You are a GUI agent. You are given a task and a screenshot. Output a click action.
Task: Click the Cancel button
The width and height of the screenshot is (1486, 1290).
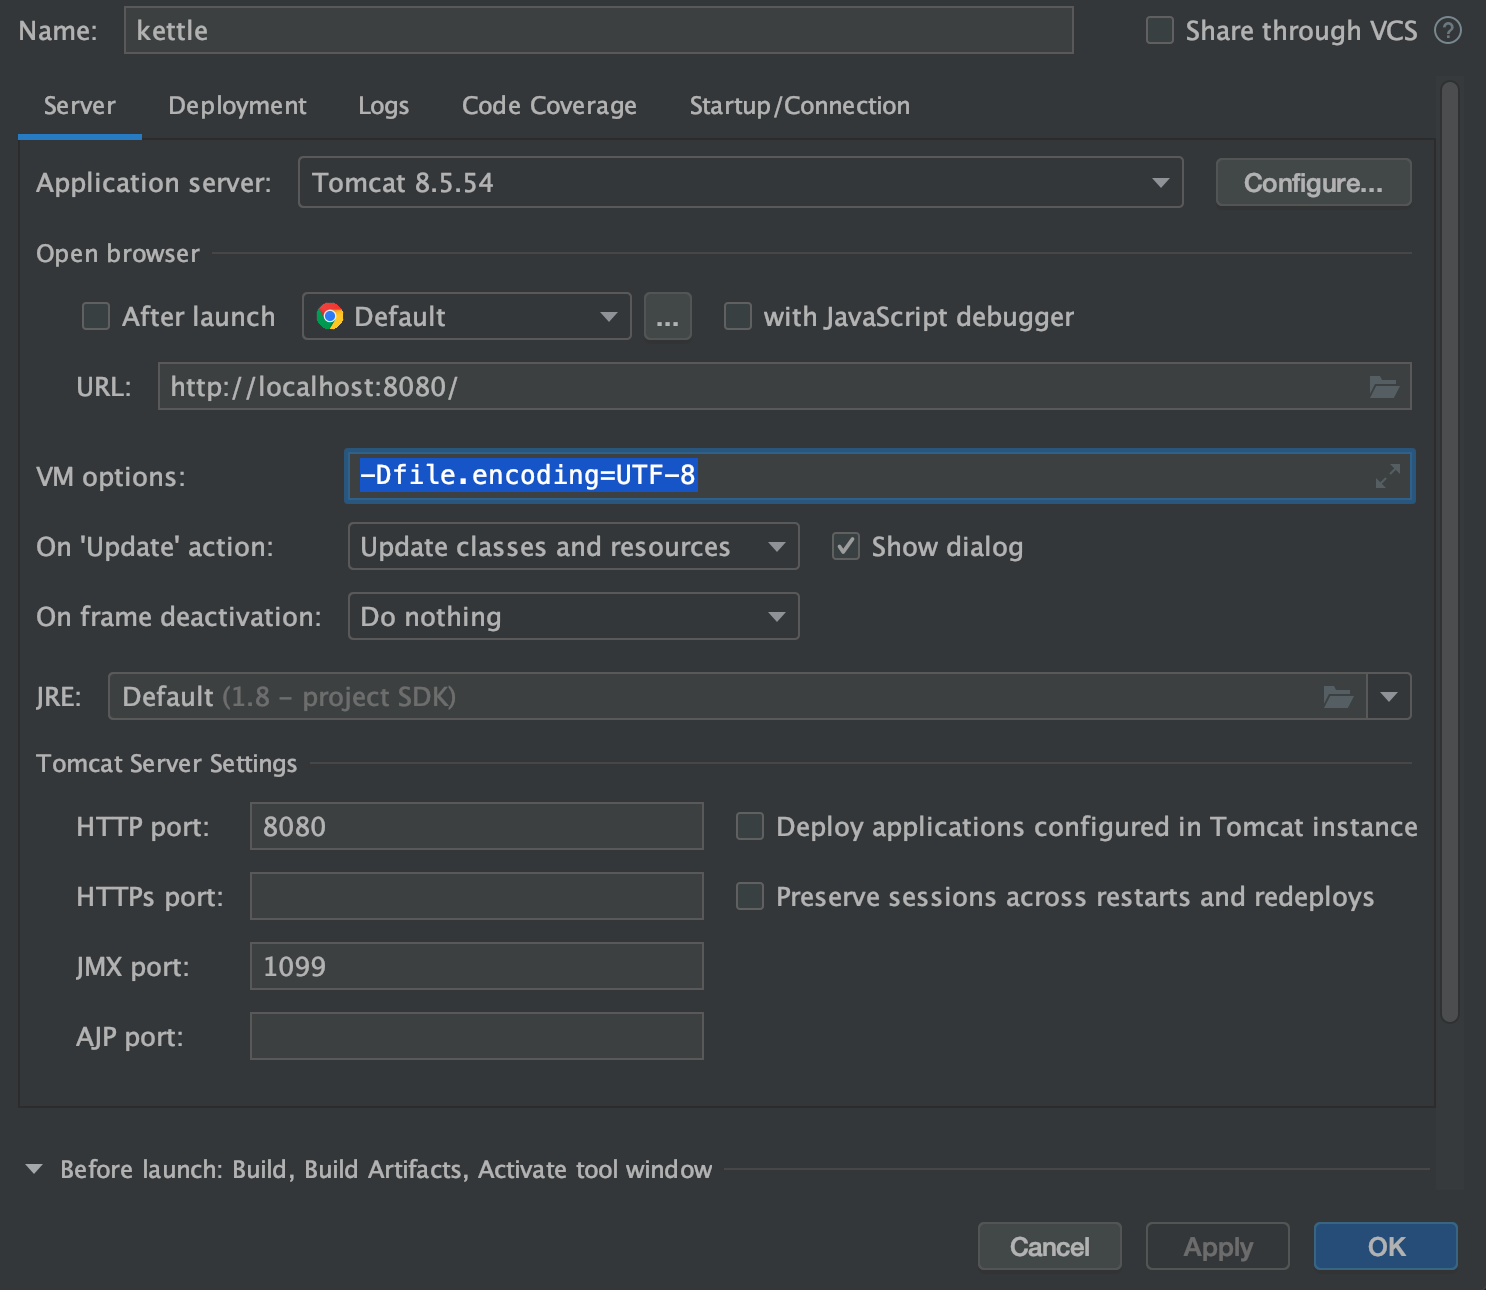(x=1050, y=1246)
